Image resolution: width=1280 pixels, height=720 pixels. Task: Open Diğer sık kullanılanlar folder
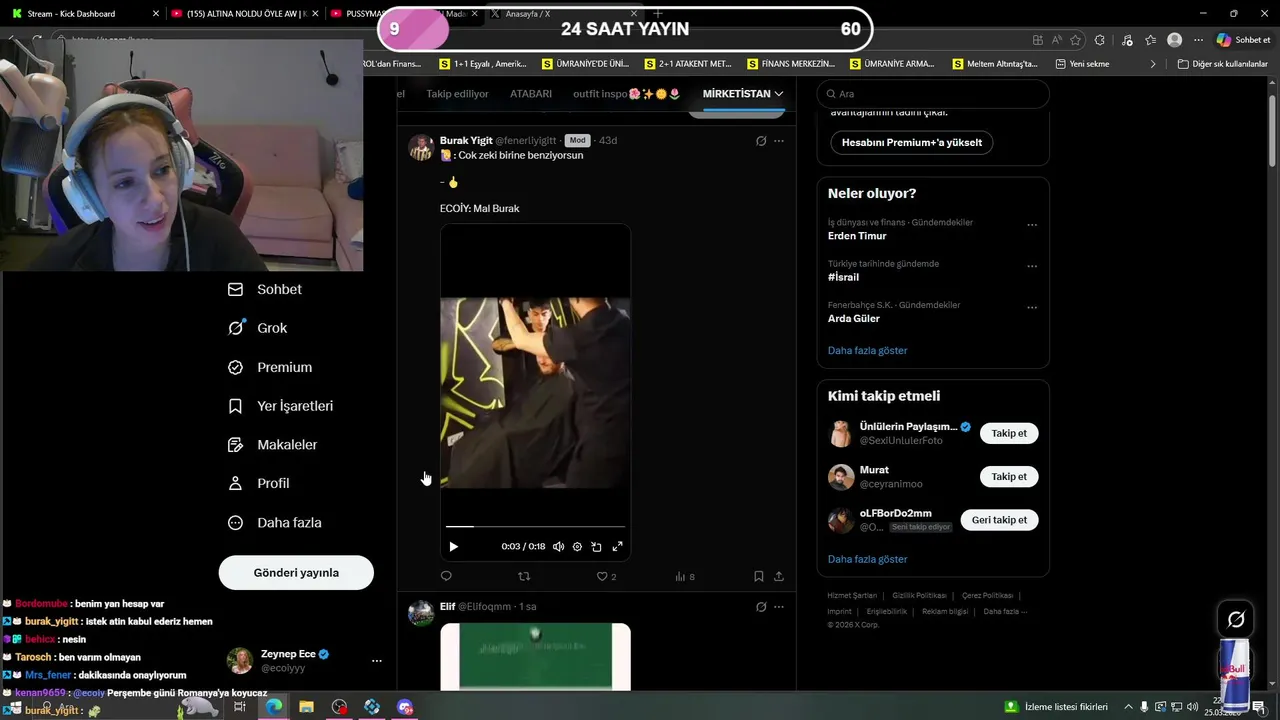[1222, 64]
